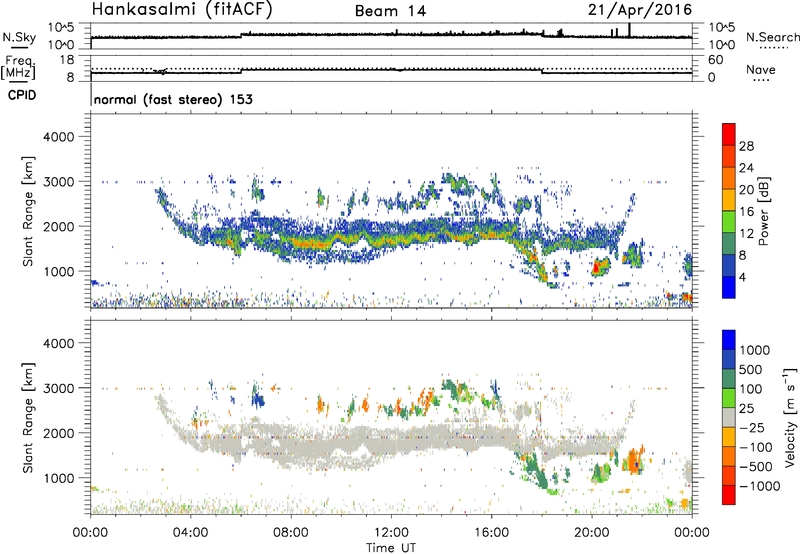
Task: Click the red top segment of Power colorbar
Action: pos(729,134)
